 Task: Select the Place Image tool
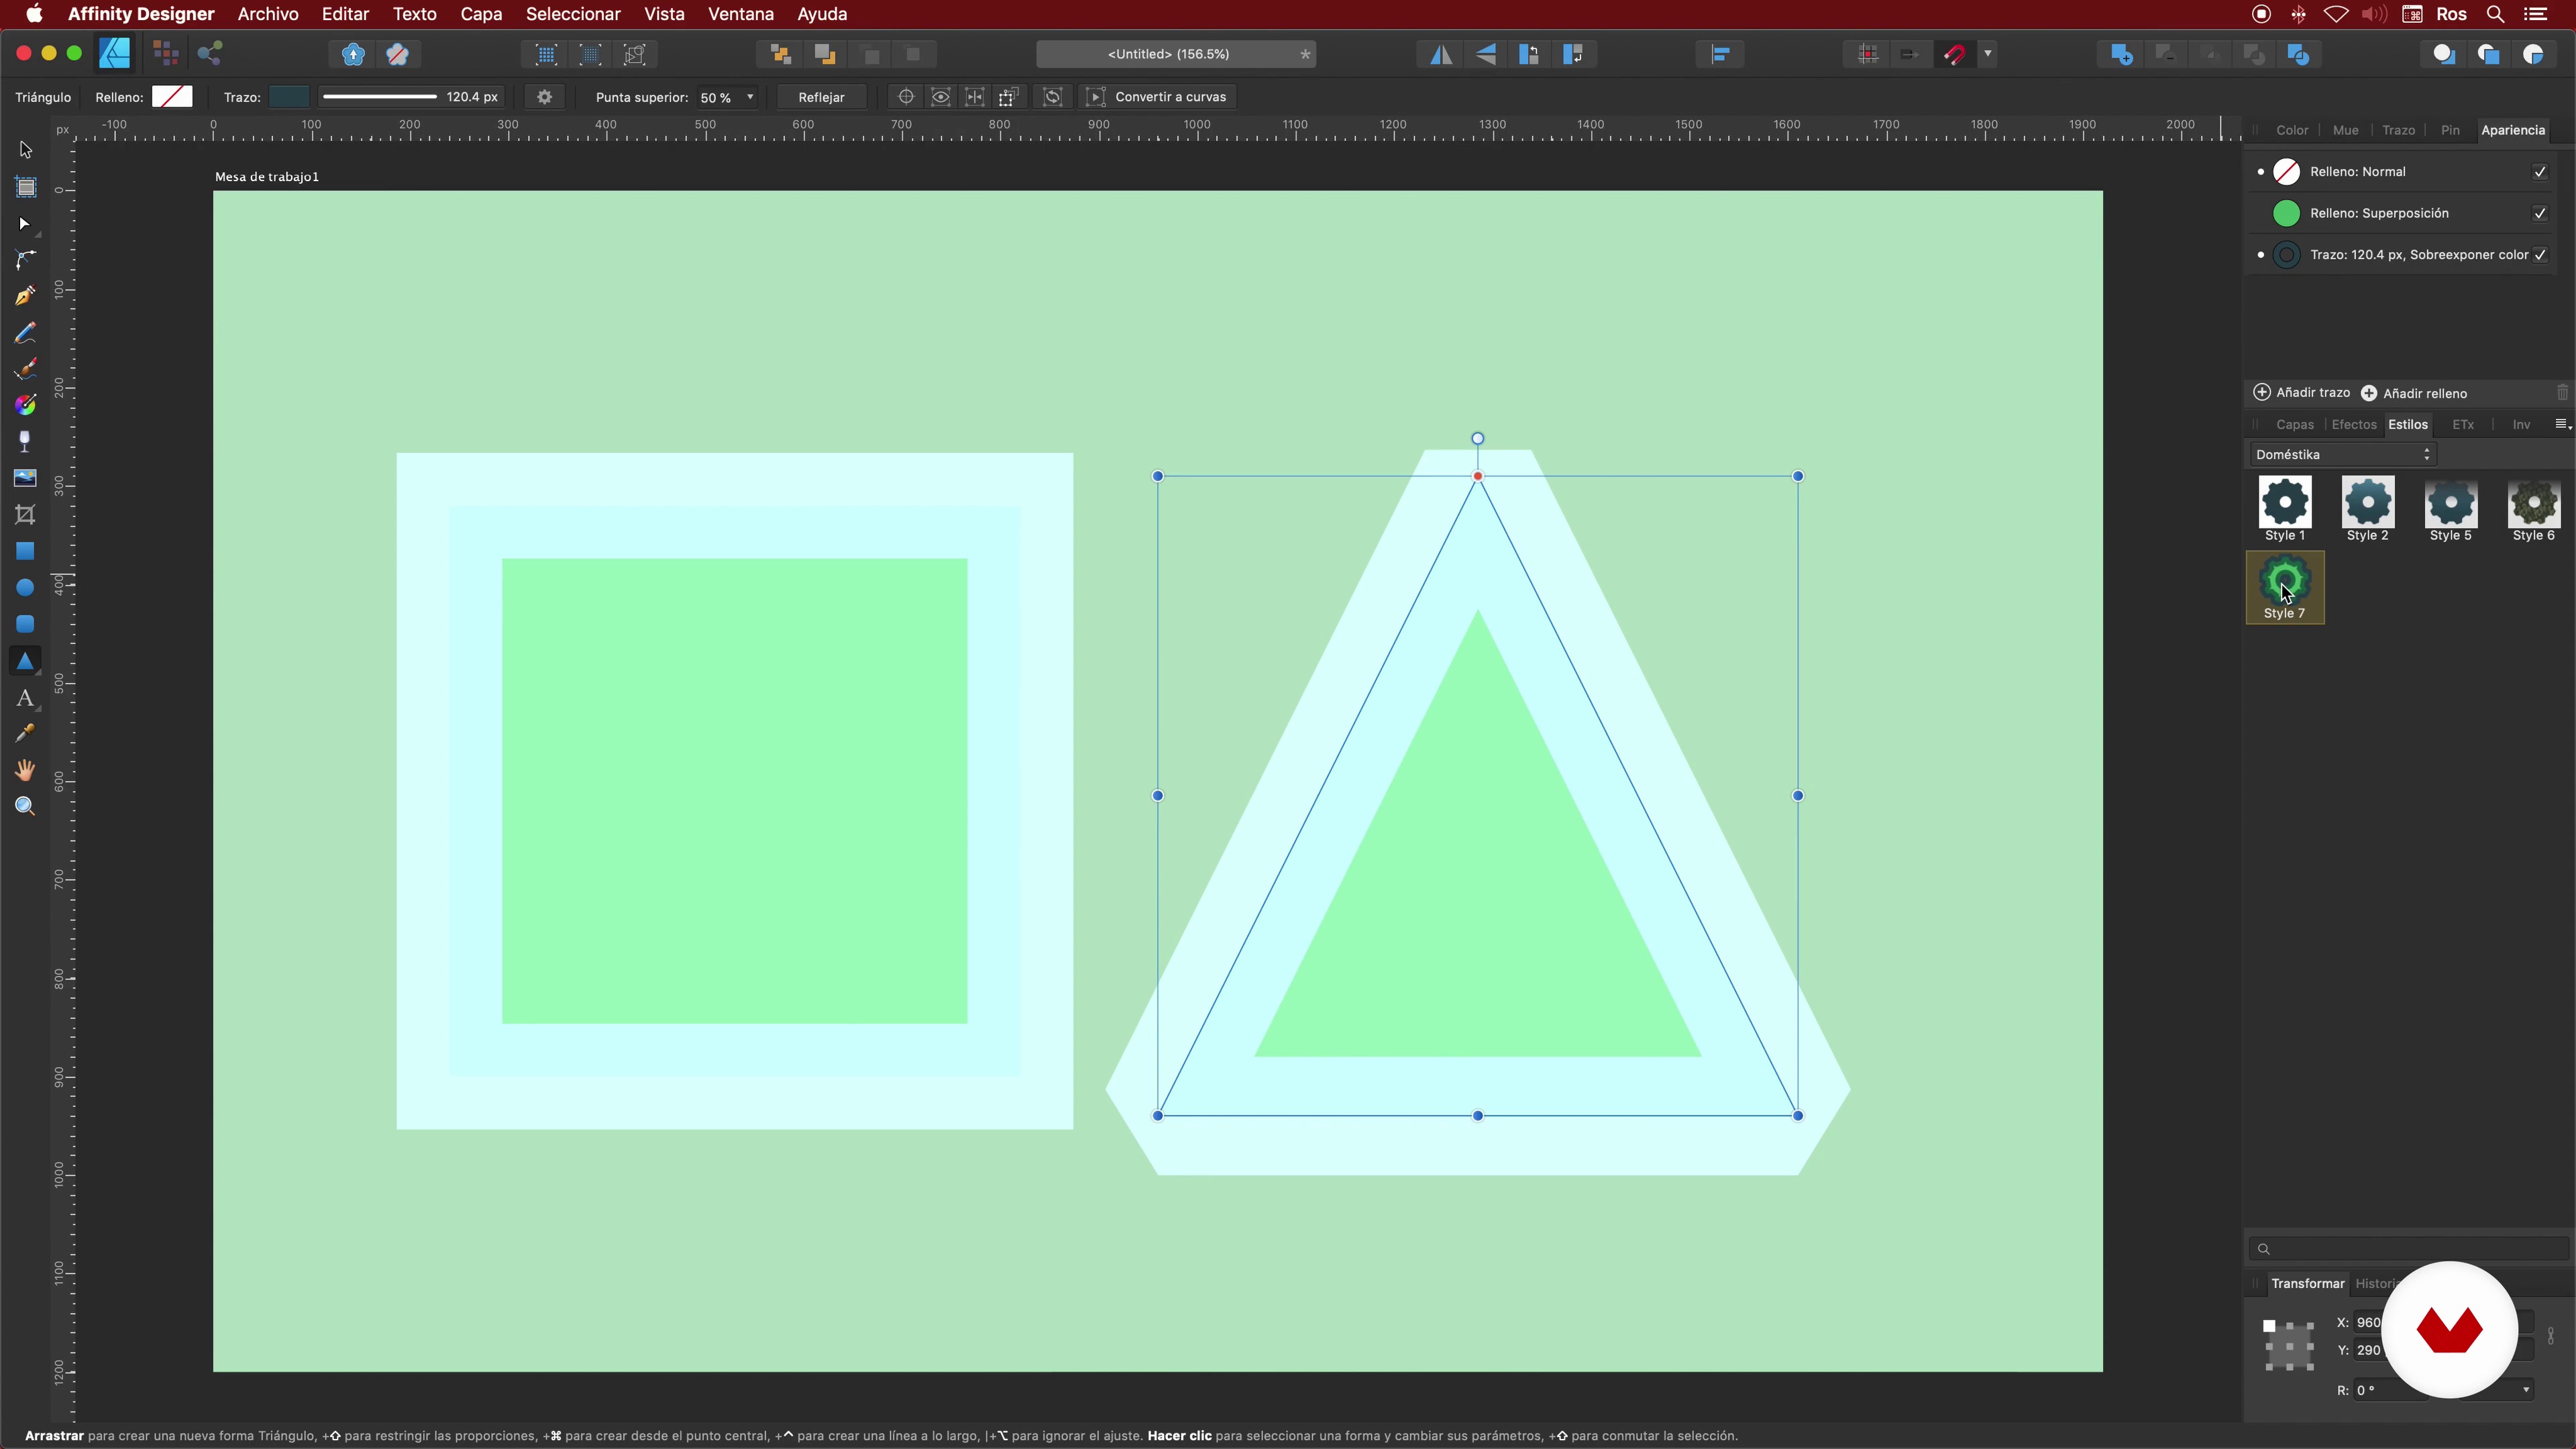coord(25,478)
